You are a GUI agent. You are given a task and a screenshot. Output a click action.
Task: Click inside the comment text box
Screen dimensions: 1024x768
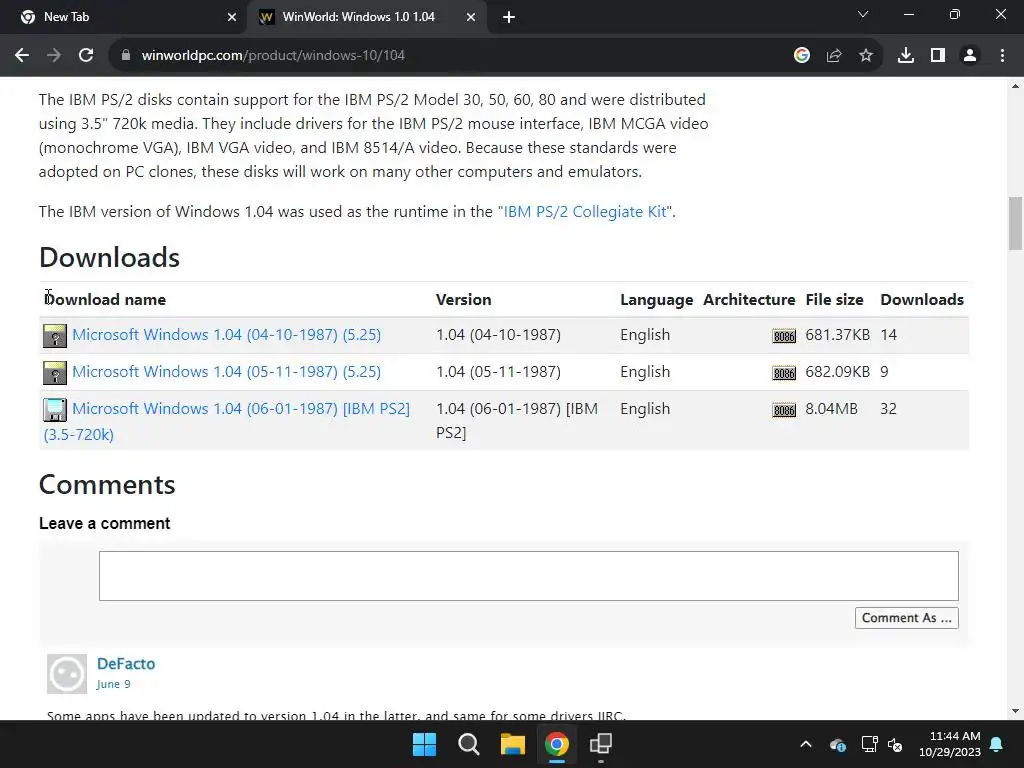tap(528, 576)
